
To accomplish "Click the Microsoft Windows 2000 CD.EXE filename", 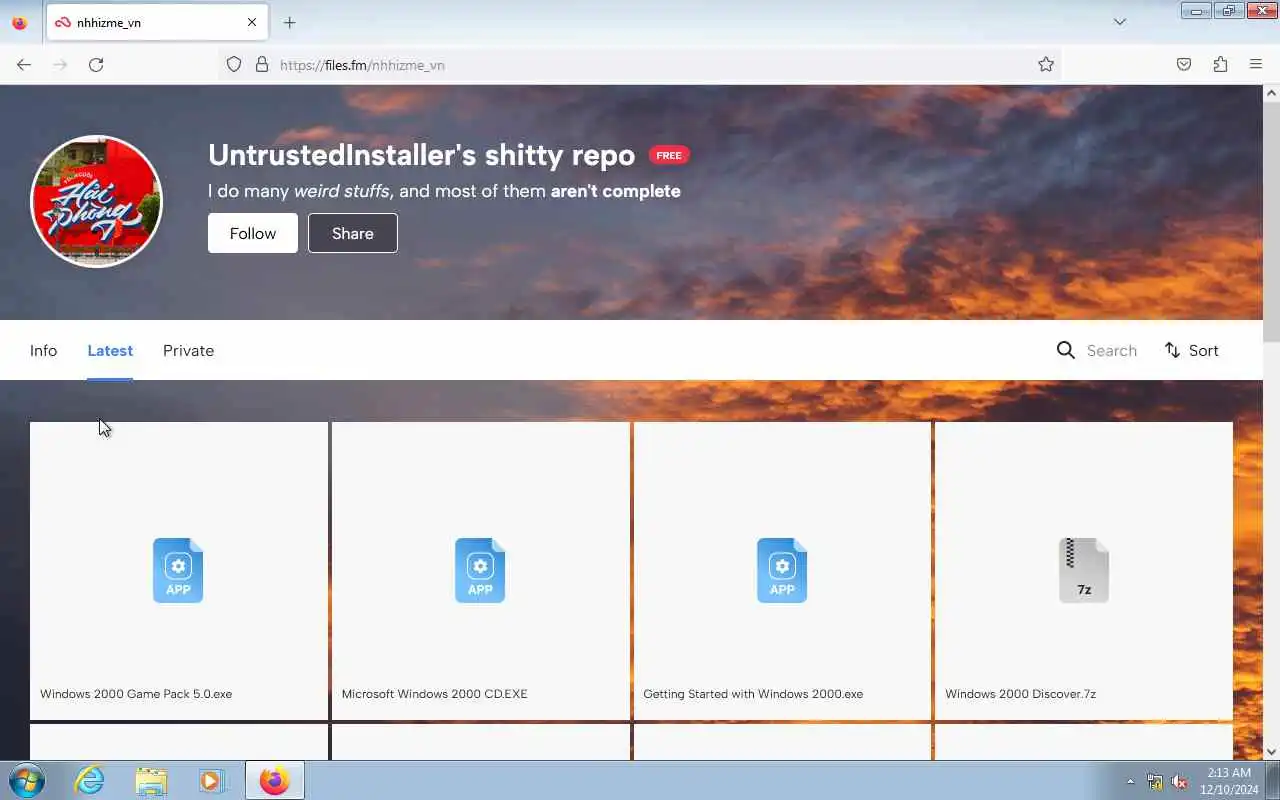I will click(434, 694).
